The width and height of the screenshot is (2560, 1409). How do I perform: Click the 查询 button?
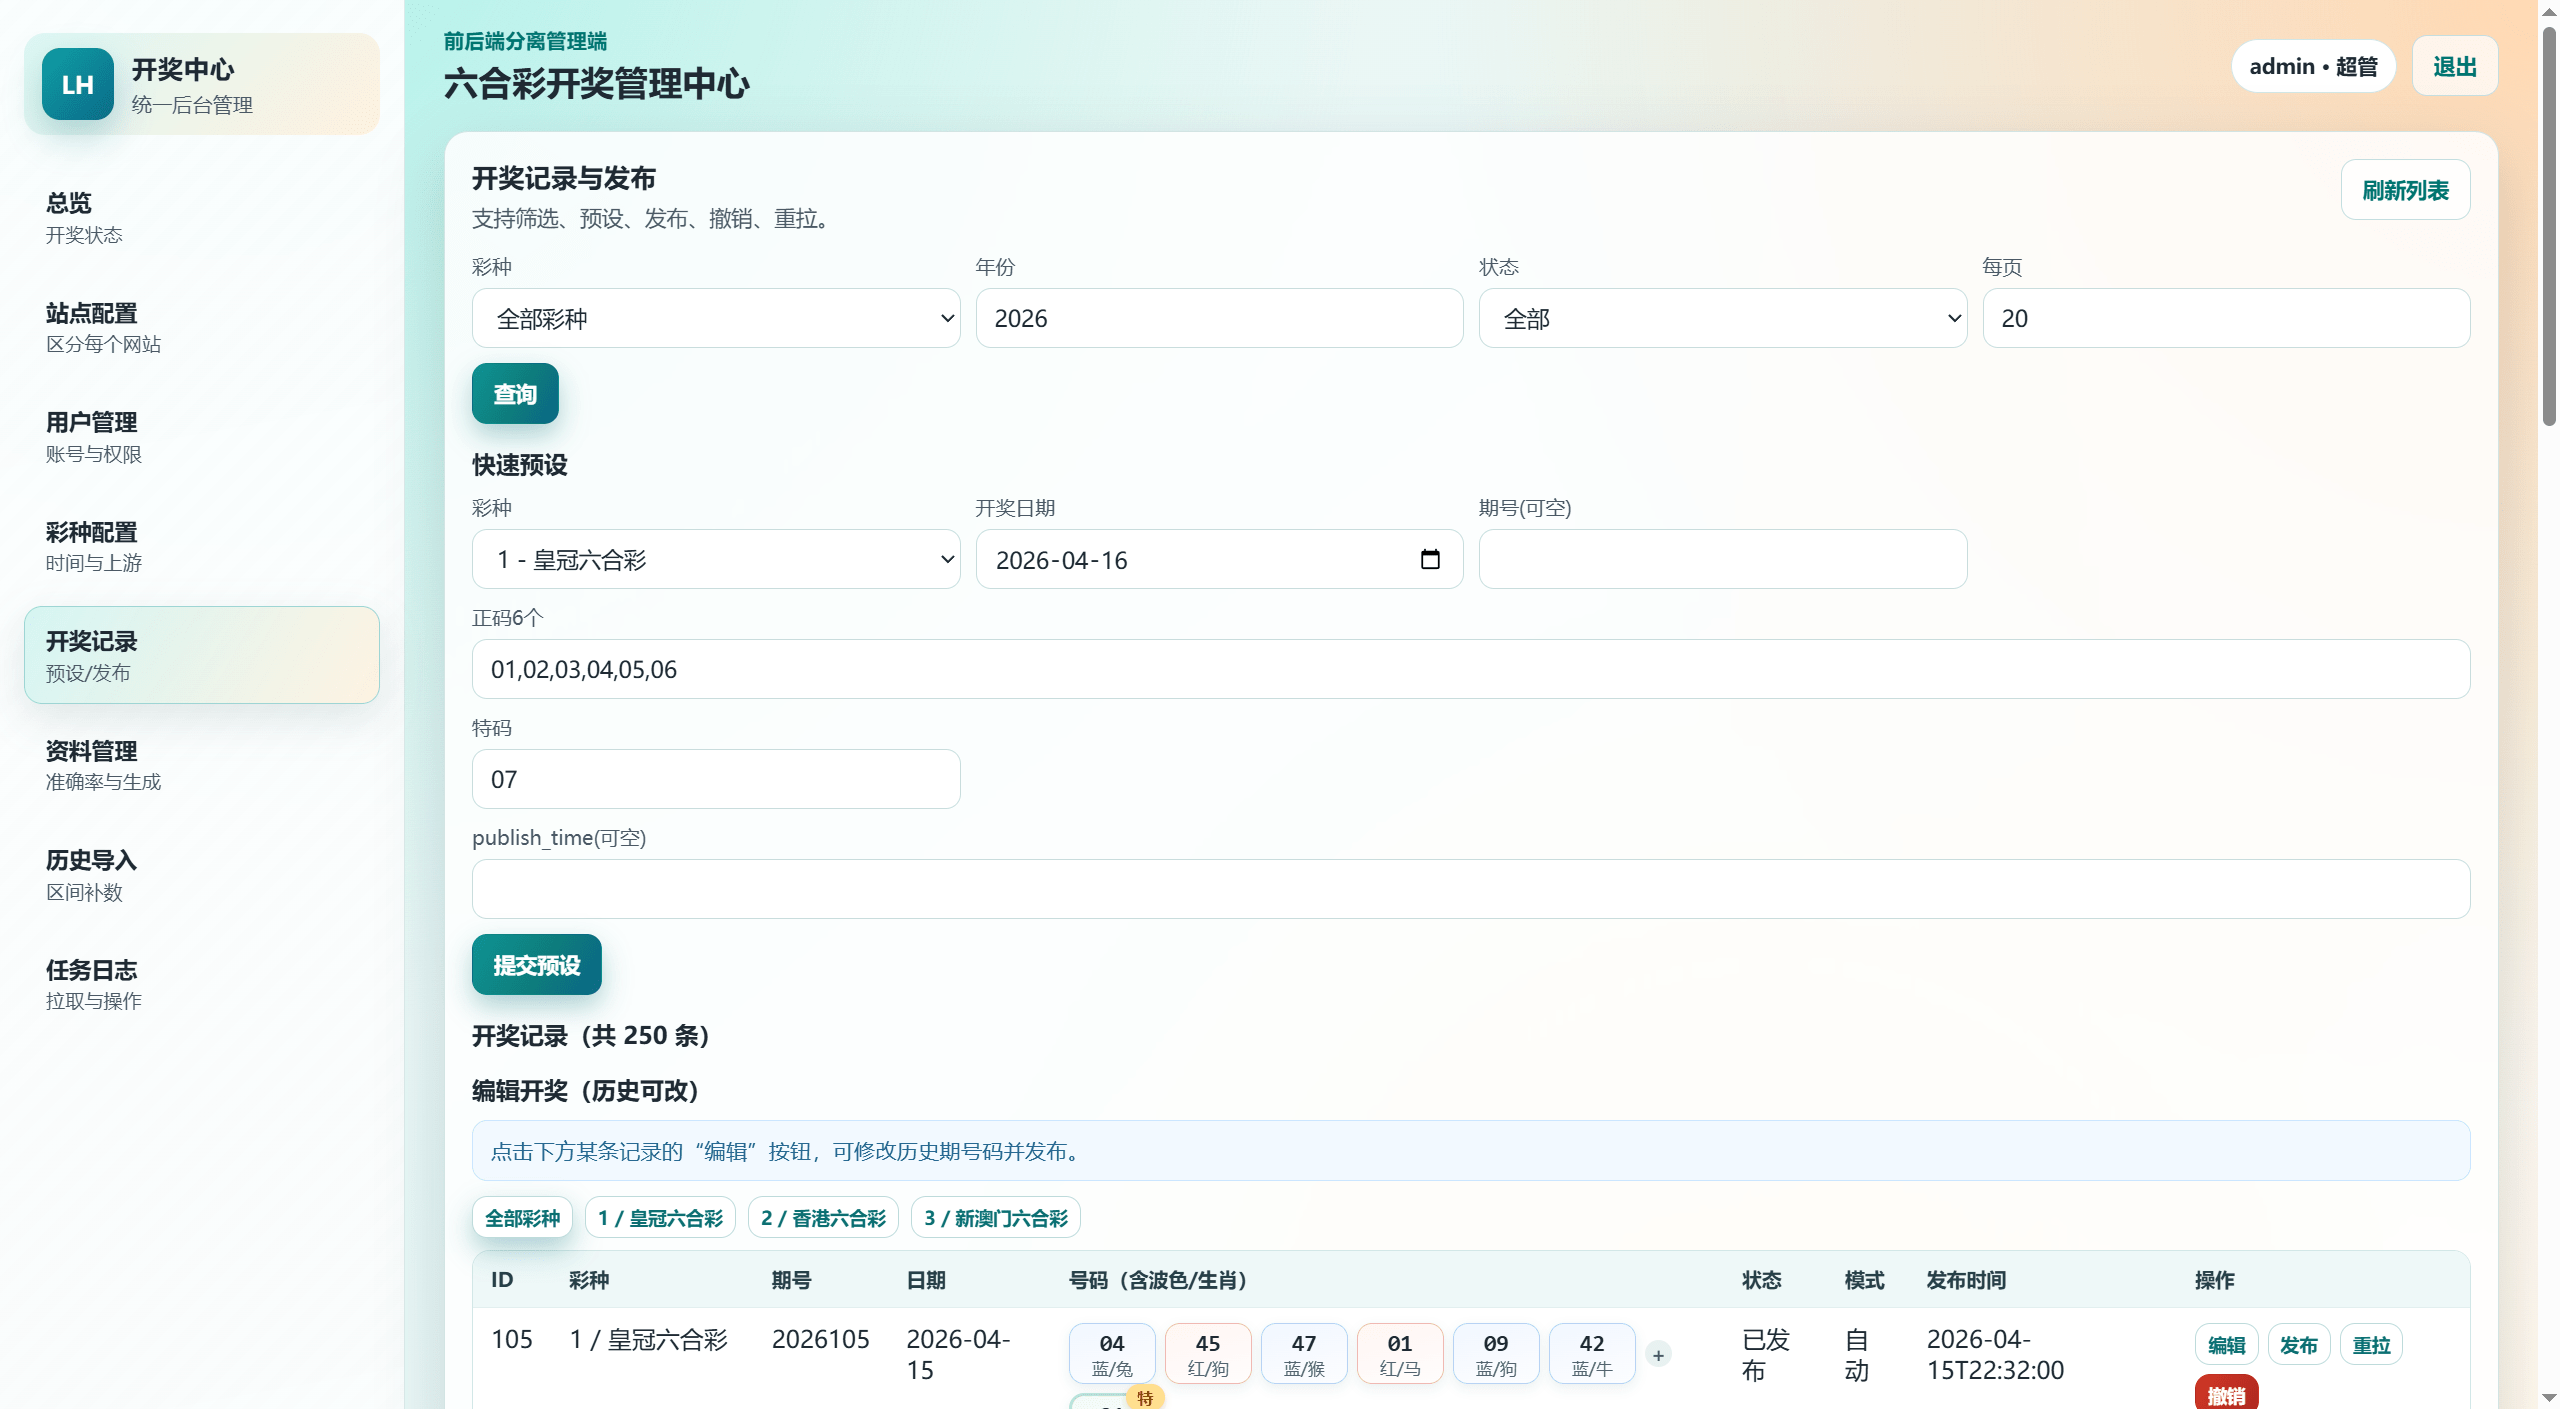(x=515, y=394)
